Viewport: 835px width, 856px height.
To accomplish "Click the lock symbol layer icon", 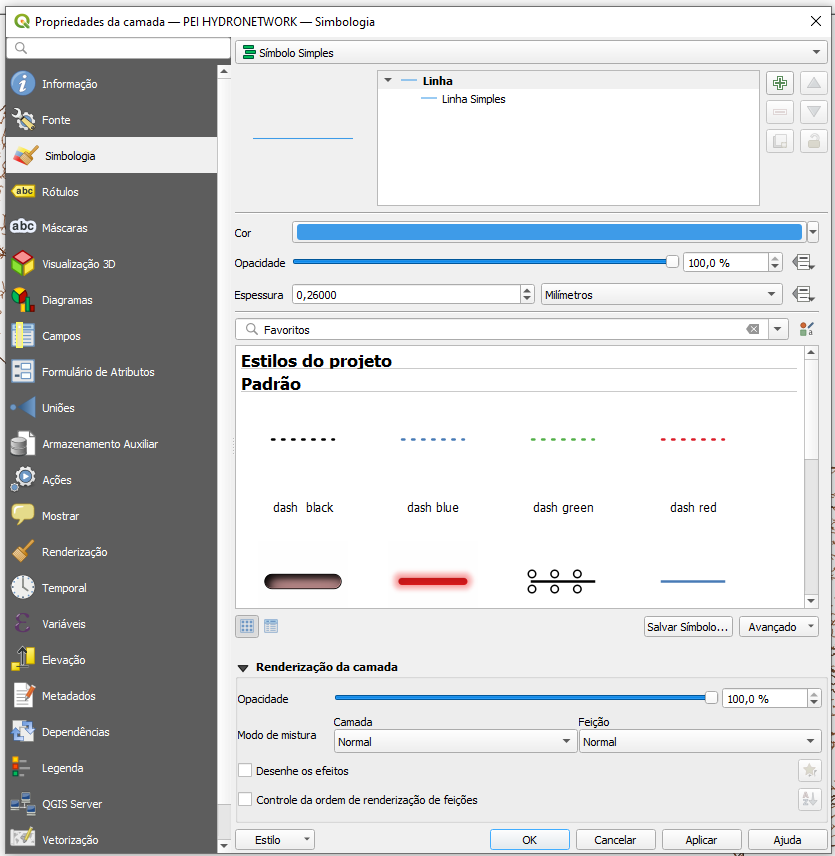I will click(814, 142).
